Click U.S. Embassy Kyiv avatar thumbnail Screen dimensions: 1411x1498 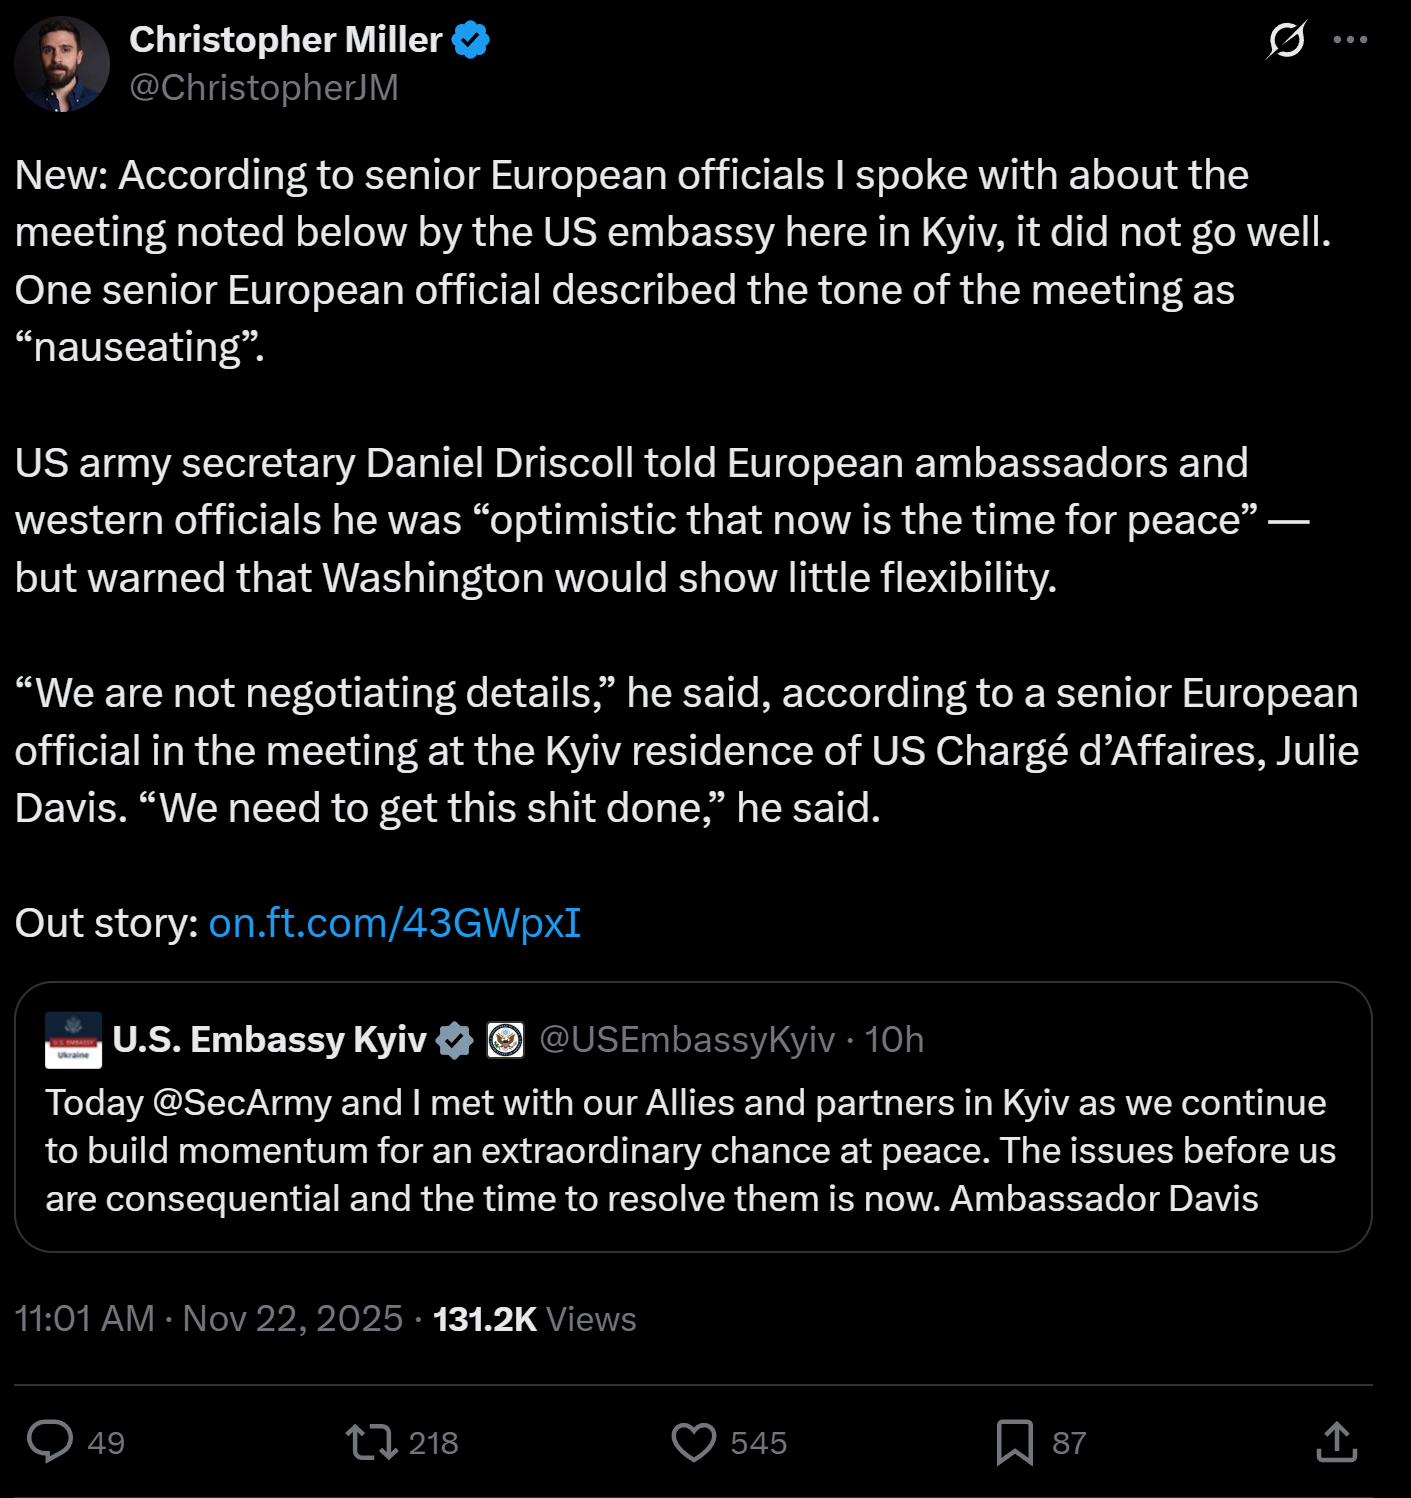(x=73, y=1040)
